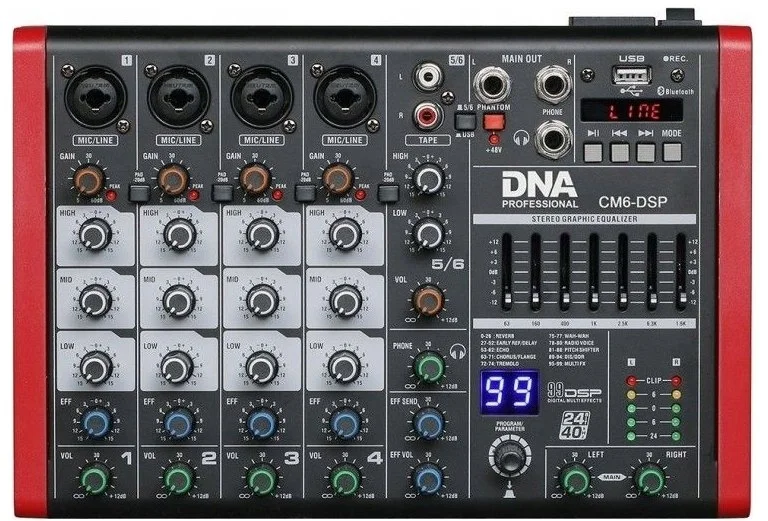Image resolution: width=768 pixels, height=521 pixels.
Task: Toggle the red PHANTOM power switch
Action: pos(493,121)
